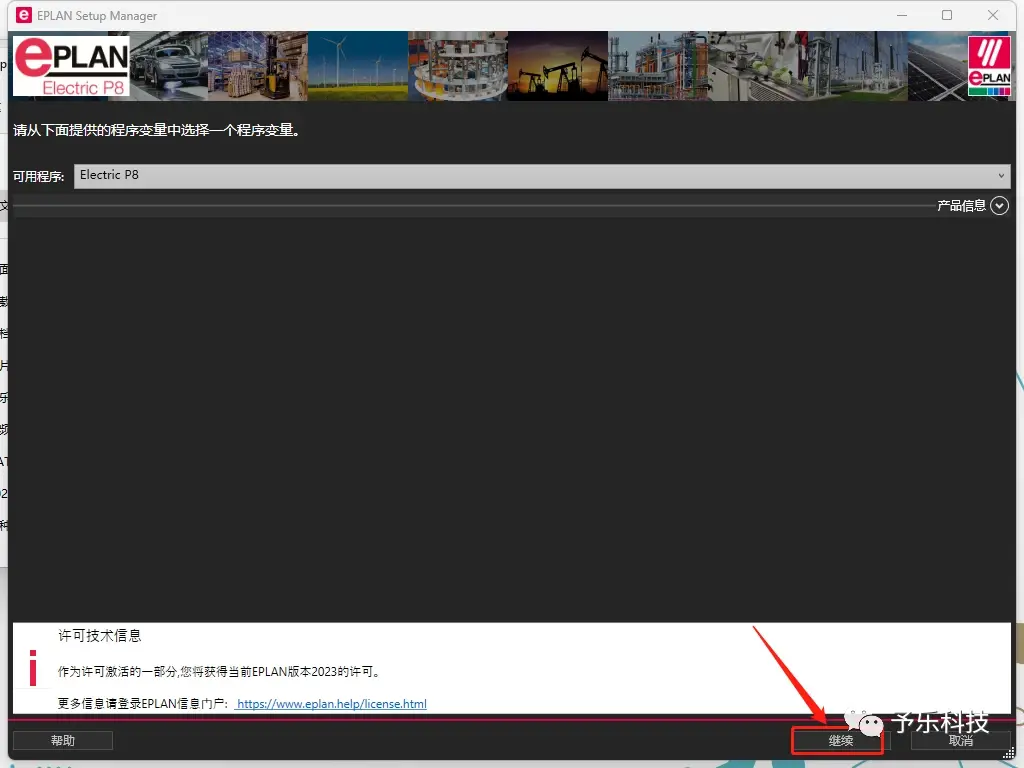Click the solar panel banner image

coord(937,66)
